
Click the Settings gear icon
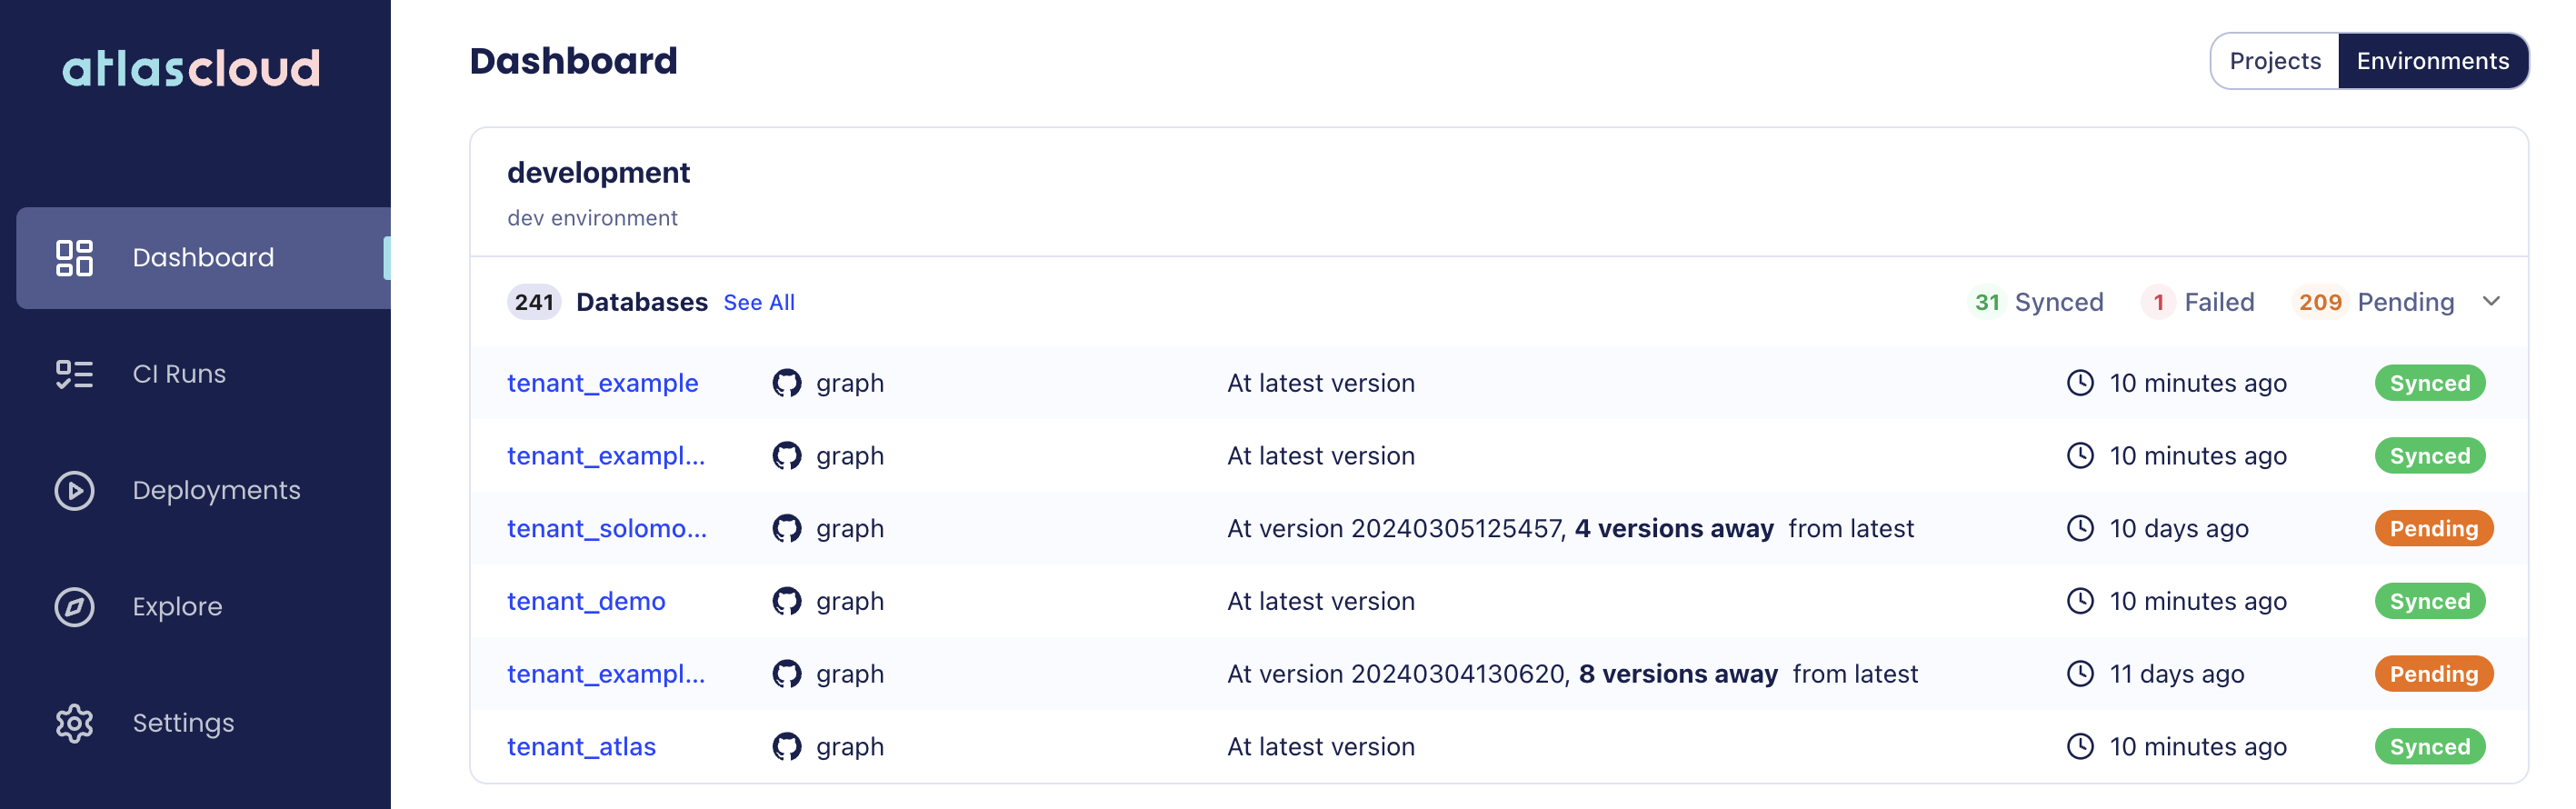pyautogui.click(x=74, y=723)
